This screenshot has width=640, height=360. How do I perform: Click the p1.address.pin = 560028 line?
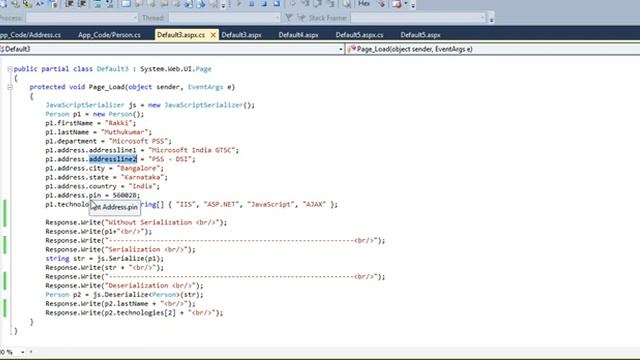click(x=93, y=195)
